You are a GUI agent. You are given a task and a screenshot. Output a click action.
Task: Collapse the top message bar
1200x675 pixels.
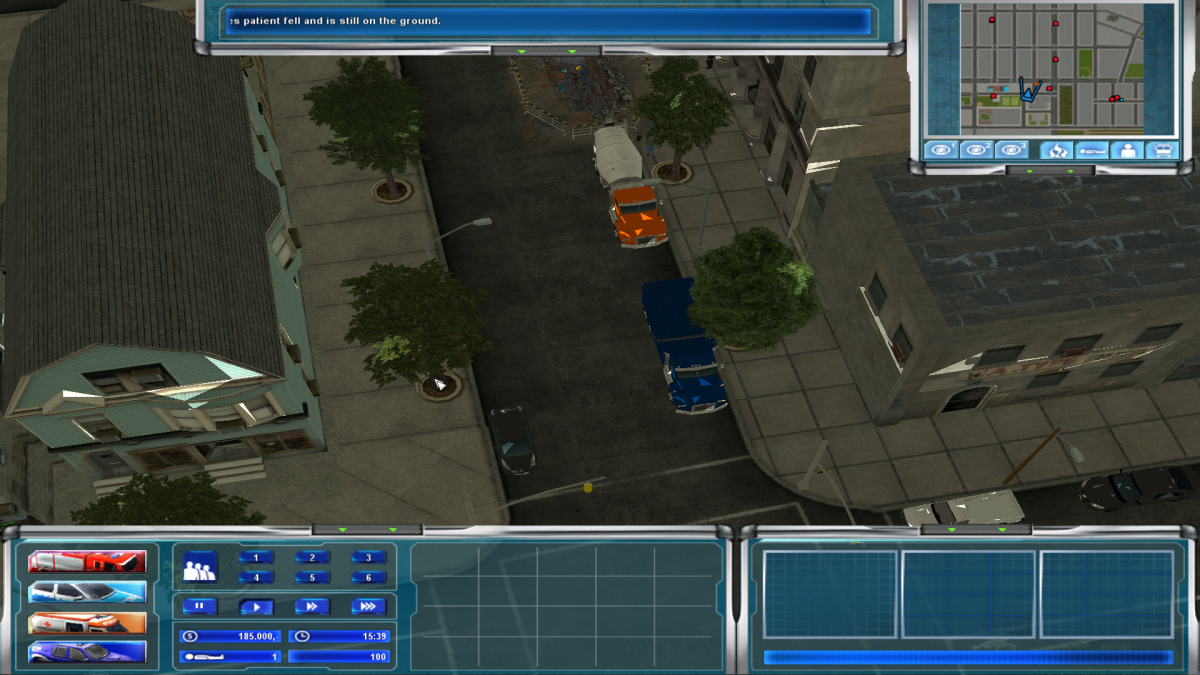(x=546, y=51)
